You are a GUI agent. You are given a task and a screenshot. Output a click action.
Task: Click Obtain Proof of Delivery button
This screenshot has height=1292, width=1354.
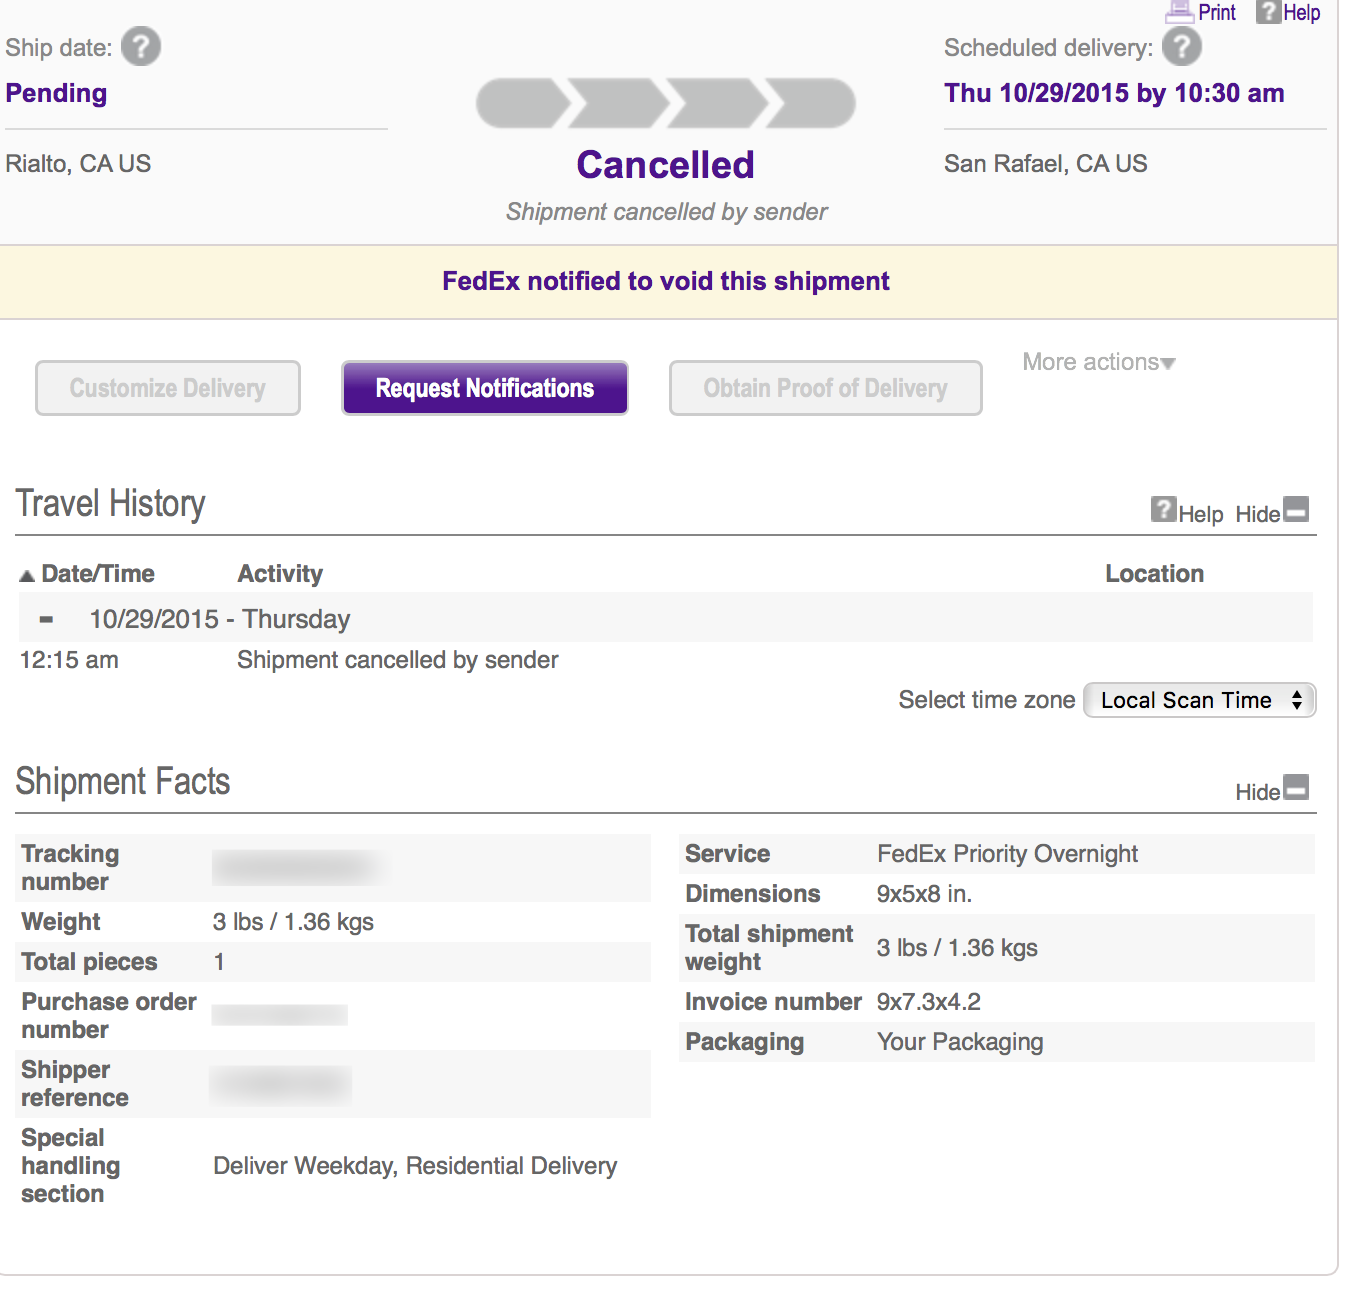click(825, 388)
